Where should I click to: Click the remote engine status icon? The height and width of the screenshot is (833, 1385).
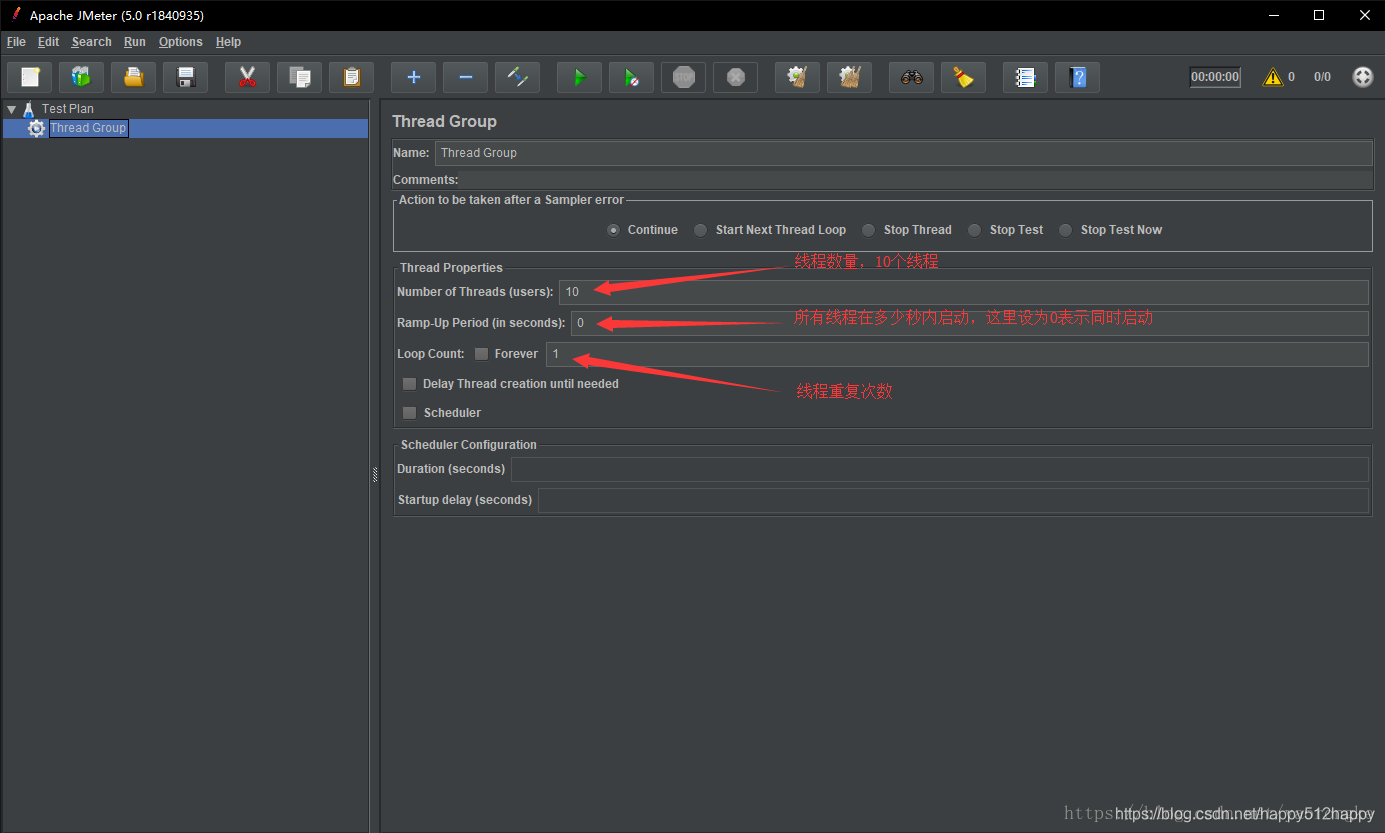[x=1363, y=77]
